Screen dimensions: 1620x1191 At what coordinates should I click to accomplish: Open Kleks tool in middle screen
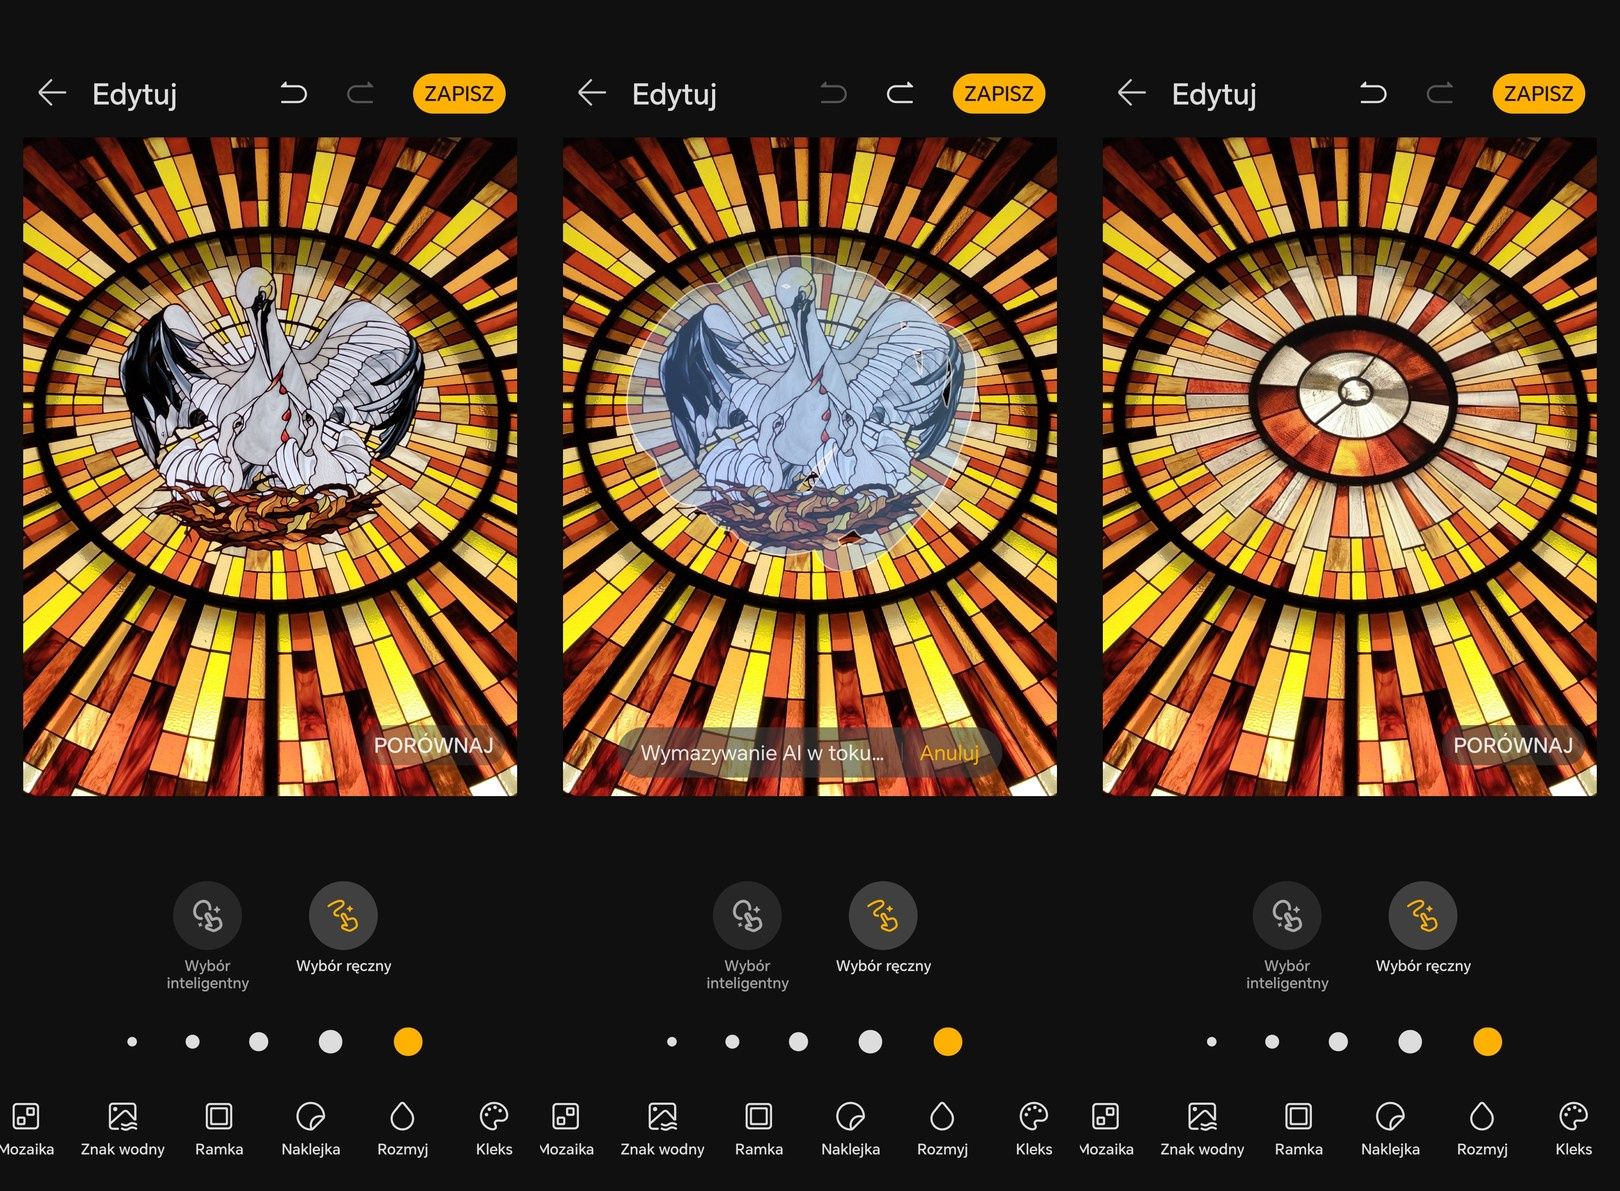pyautogui.click(x=1034, y=1129)
